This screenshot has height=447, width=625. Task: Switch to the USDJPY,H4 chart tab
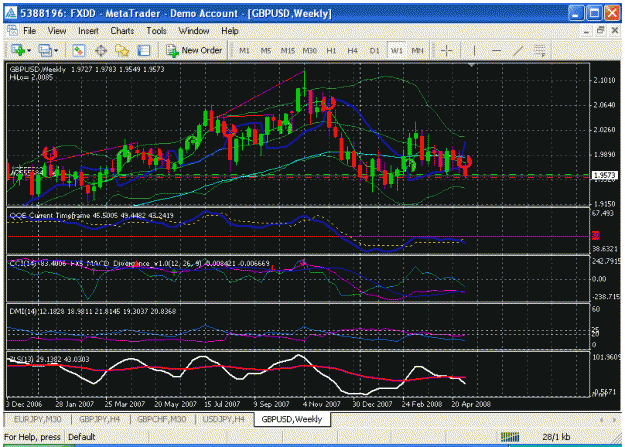(223, 419)
